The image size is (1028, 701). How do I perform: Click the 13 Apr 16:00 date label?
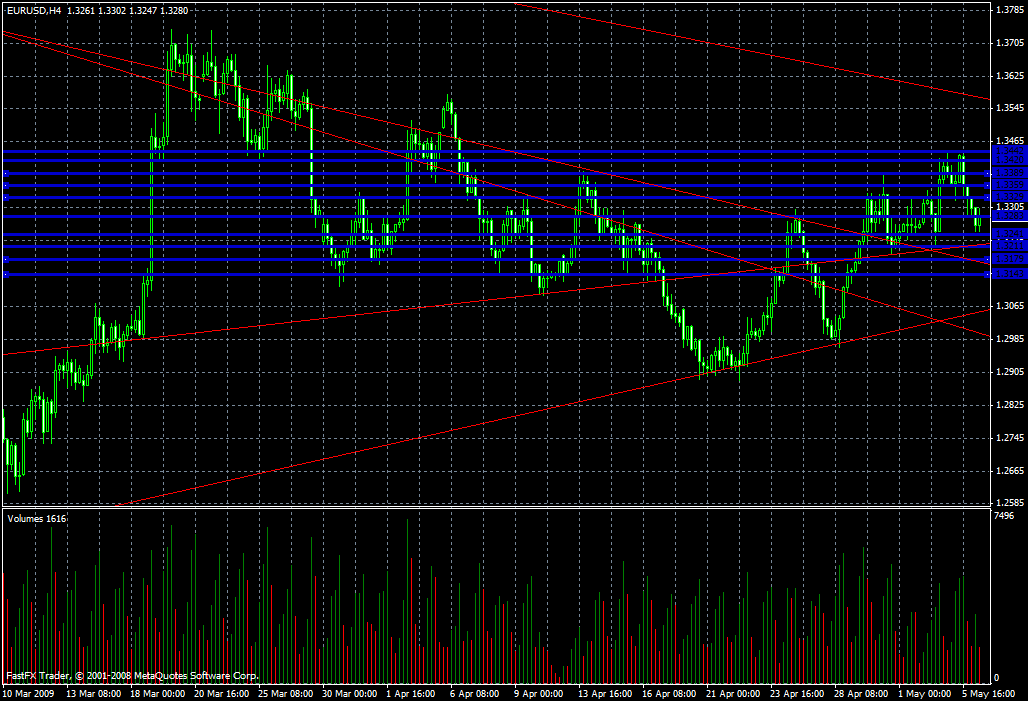pyautogui.click(x=605, y=694)
